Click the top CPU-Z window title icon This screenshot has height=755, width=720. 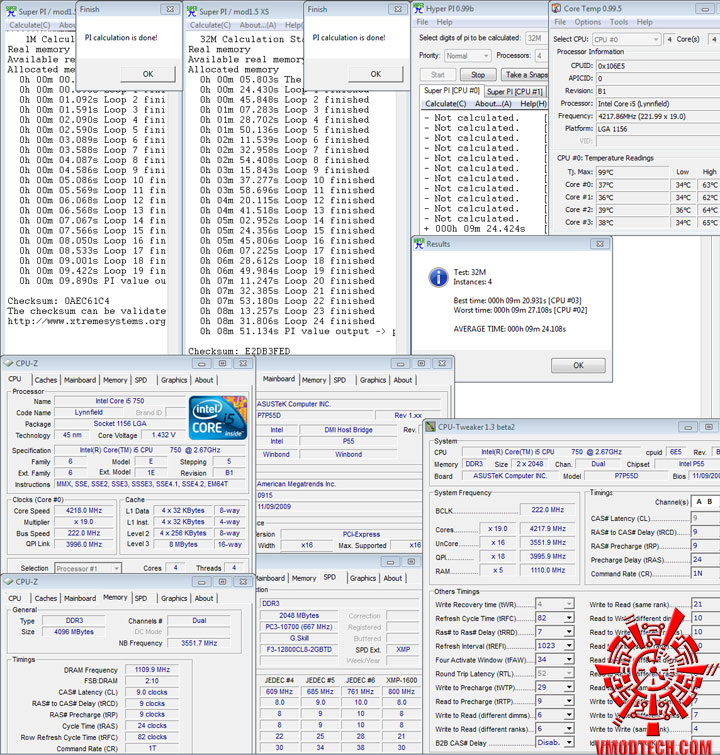coord(9,364)
